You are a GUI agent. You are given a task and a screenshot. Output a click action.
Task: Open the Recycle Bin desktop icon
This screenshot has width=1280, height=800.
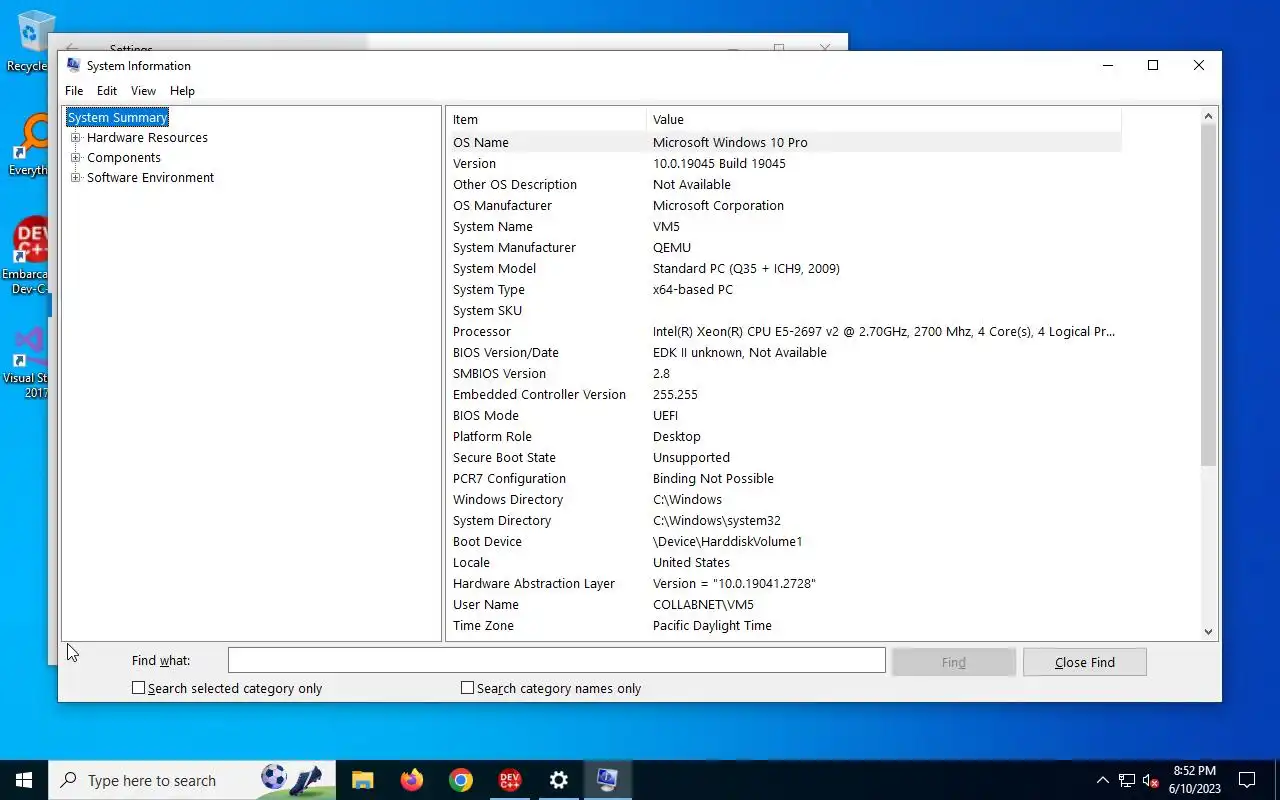tap(30, 40)
